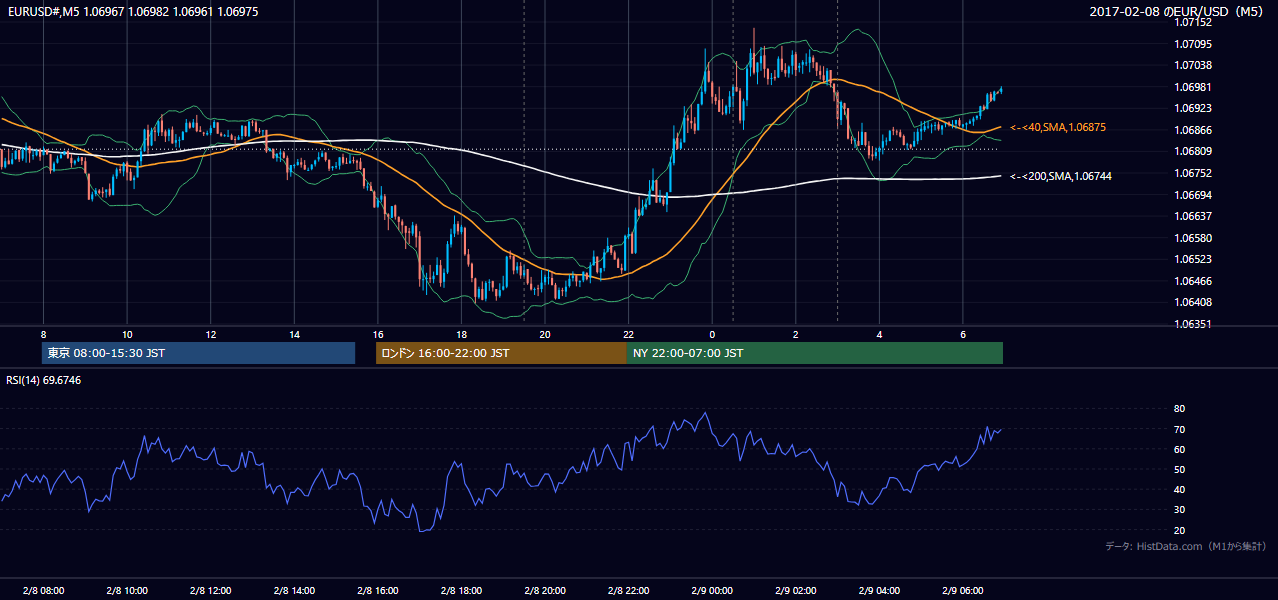The width and height of the screenshot is (1278, 600).
Task: Click price axis value 1.06694
Action: (x=1194, y=195)
